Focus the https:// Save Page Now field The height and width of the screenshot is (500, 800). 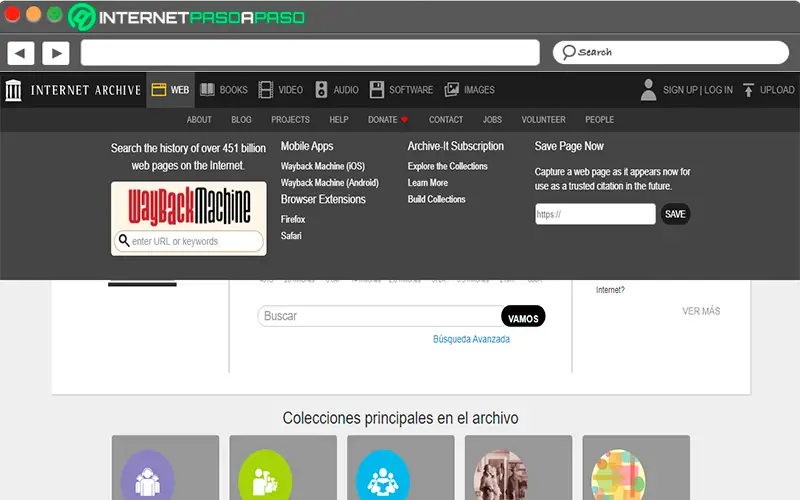595,214
